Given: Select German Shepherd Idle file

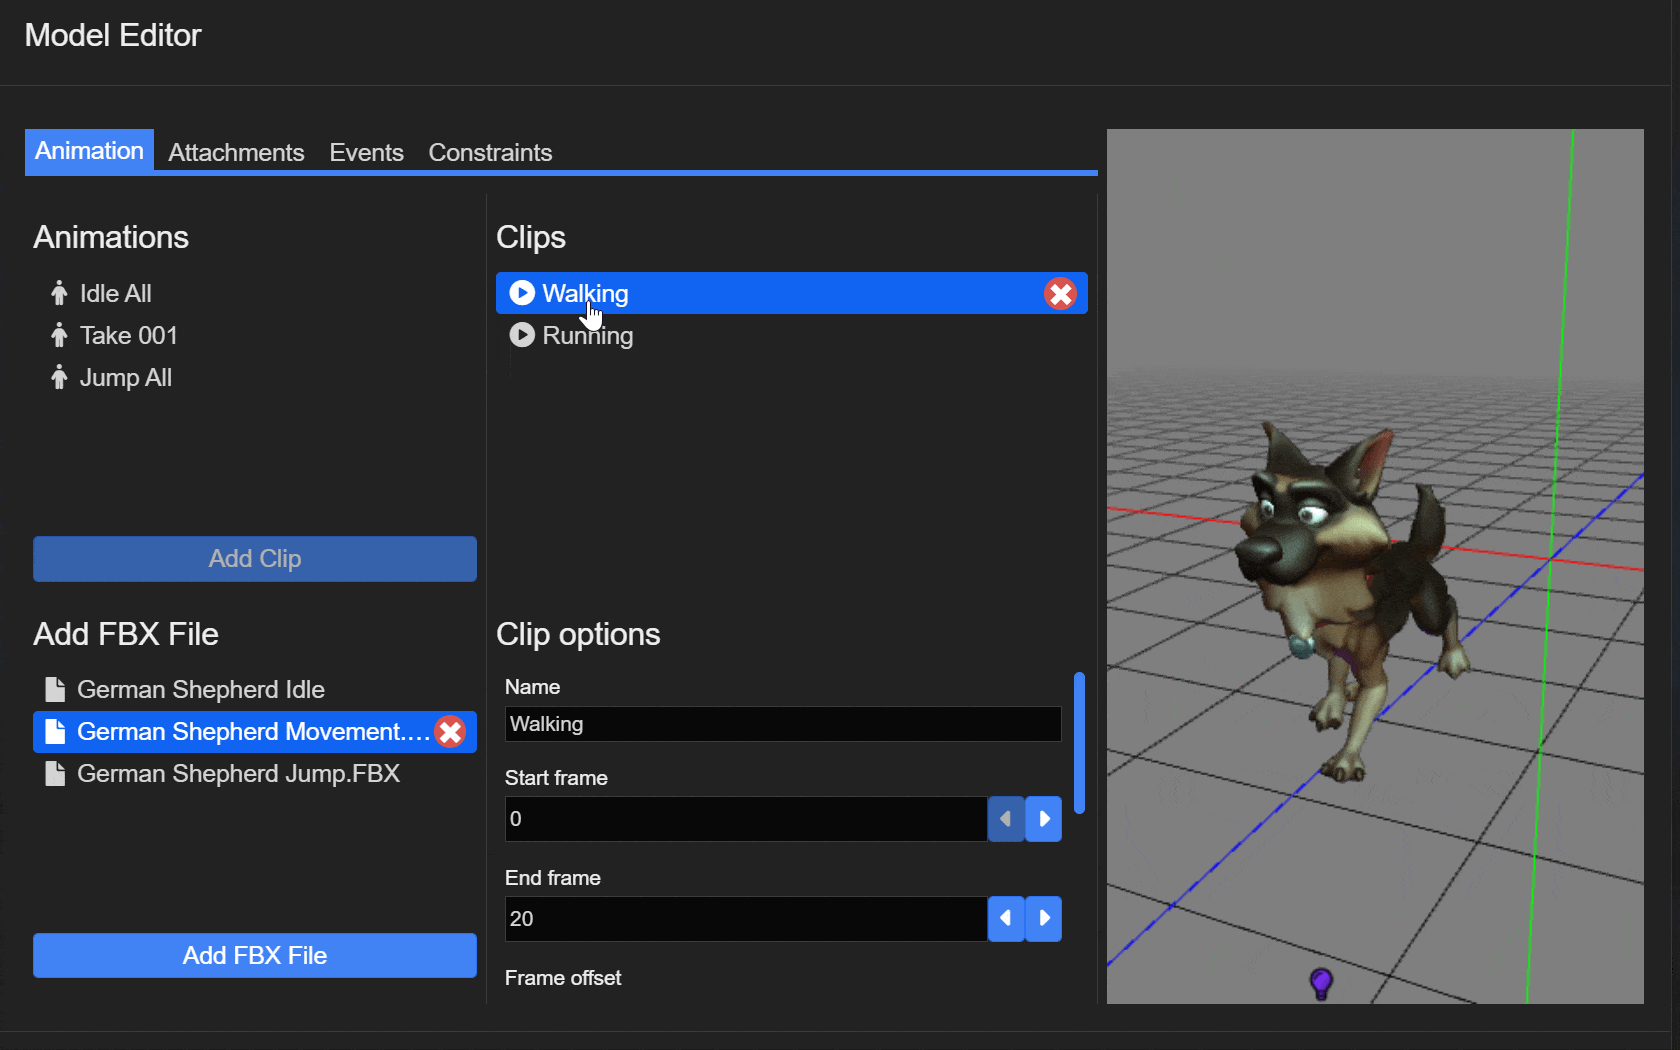Looking at the screenshot, I should click(x=201, y=689).
